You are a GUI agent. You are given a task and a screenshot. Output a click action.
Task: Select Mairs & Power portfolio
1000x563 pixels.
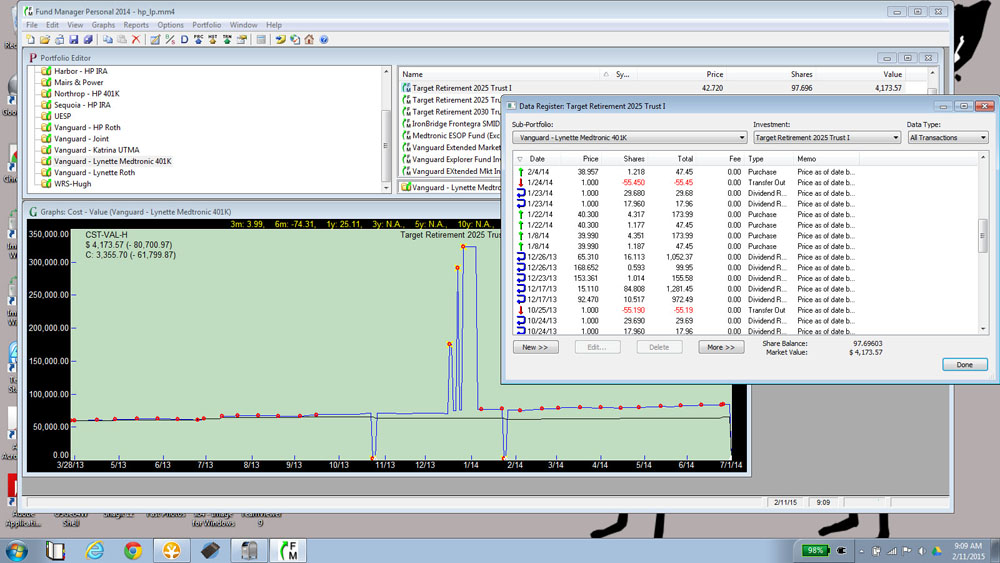pos(78,82)
